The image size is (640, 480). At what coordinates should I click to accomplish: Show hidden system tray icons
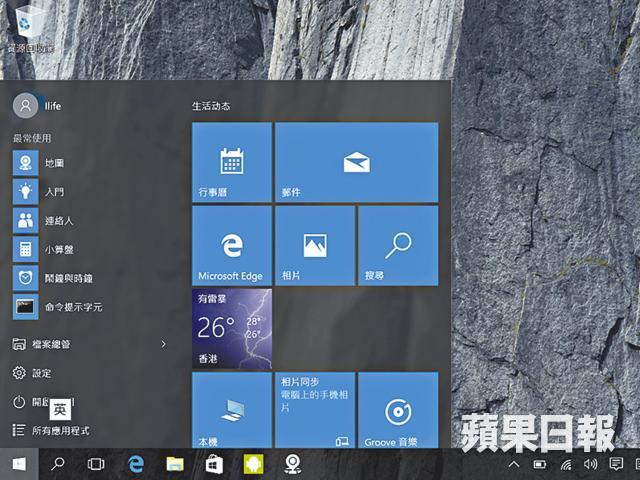514,464
